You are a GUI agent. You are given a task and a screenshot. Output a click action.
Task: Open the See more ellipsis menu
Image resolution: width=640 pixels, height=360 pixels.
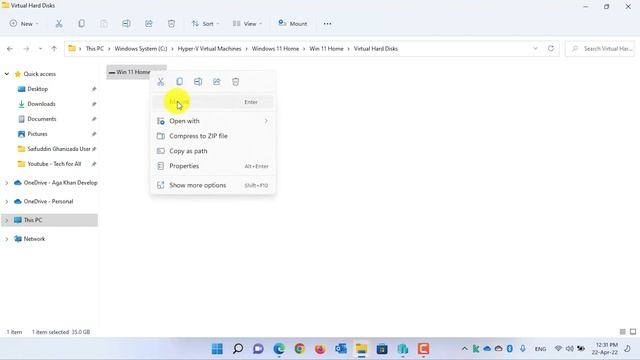[327, 24]
